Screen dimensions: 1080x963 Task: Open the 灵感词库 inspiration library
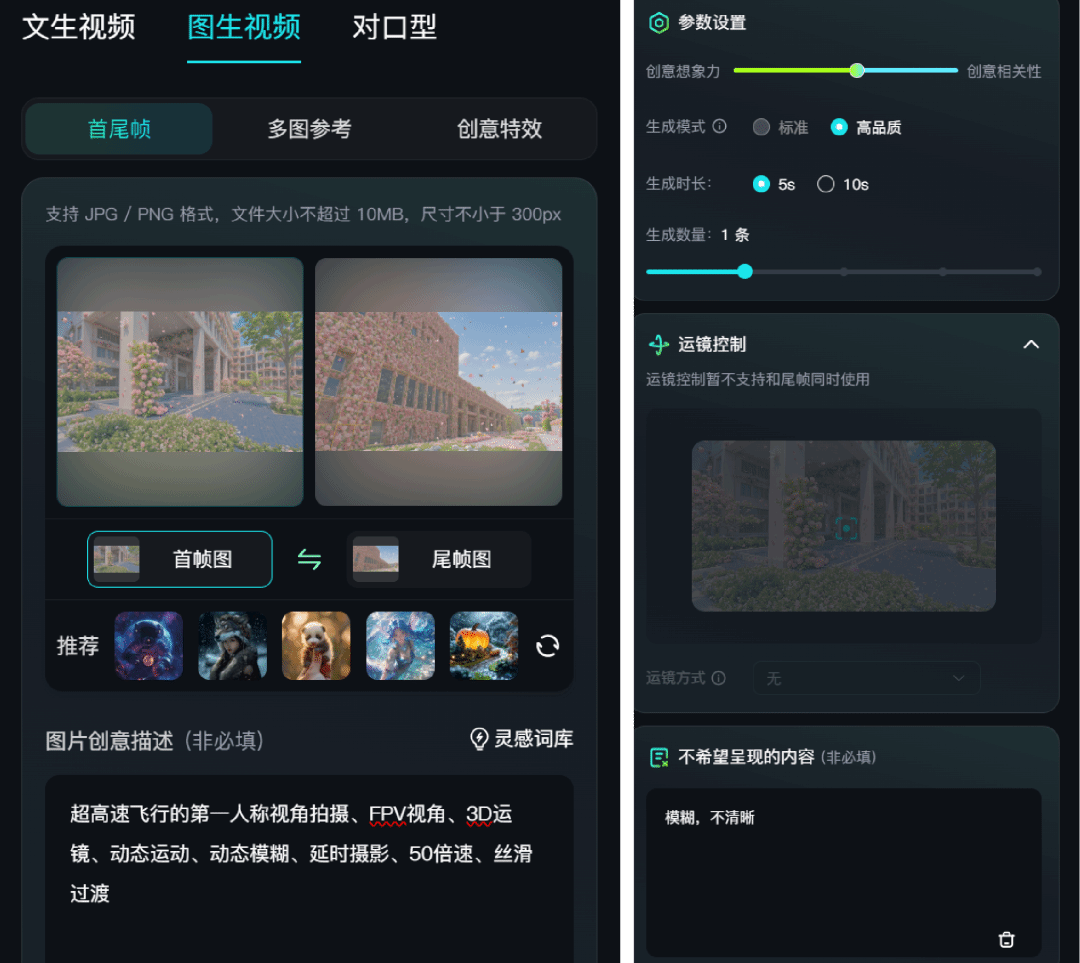tap(521, 739)
